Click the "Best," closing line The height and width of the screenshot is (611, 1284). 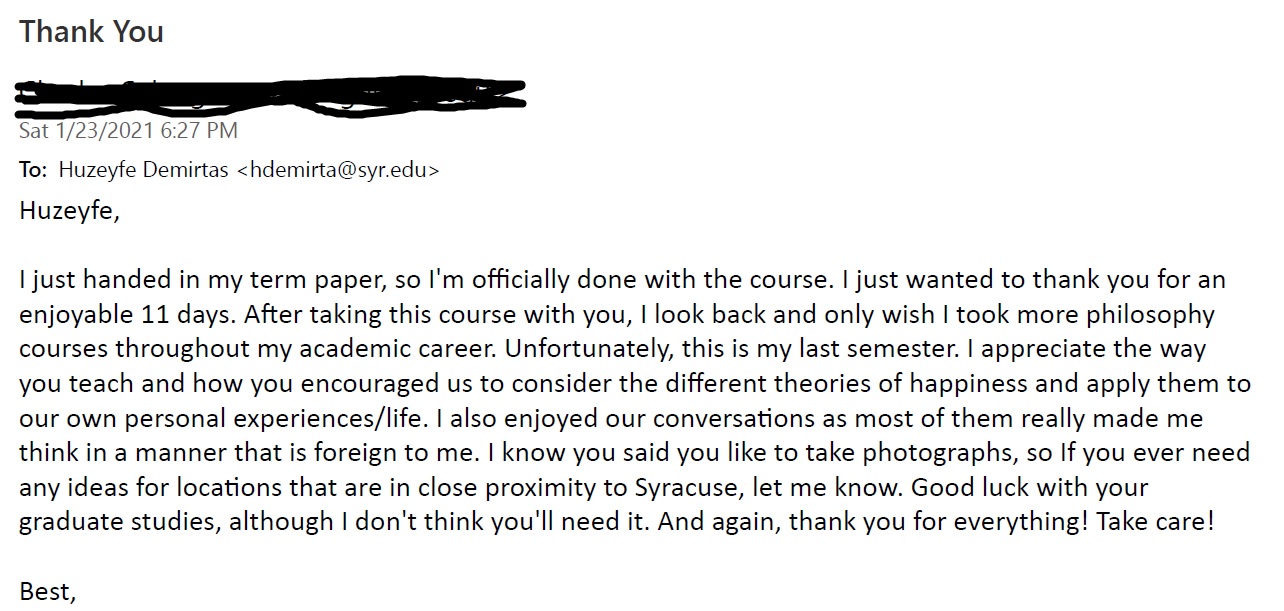(x=47, y=591)
